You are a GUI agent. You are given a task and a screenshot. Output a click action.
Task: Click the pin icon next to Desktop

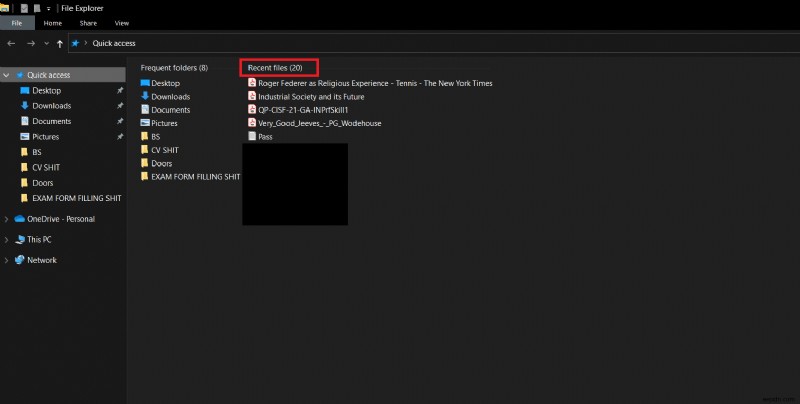(x=120, y=90)
